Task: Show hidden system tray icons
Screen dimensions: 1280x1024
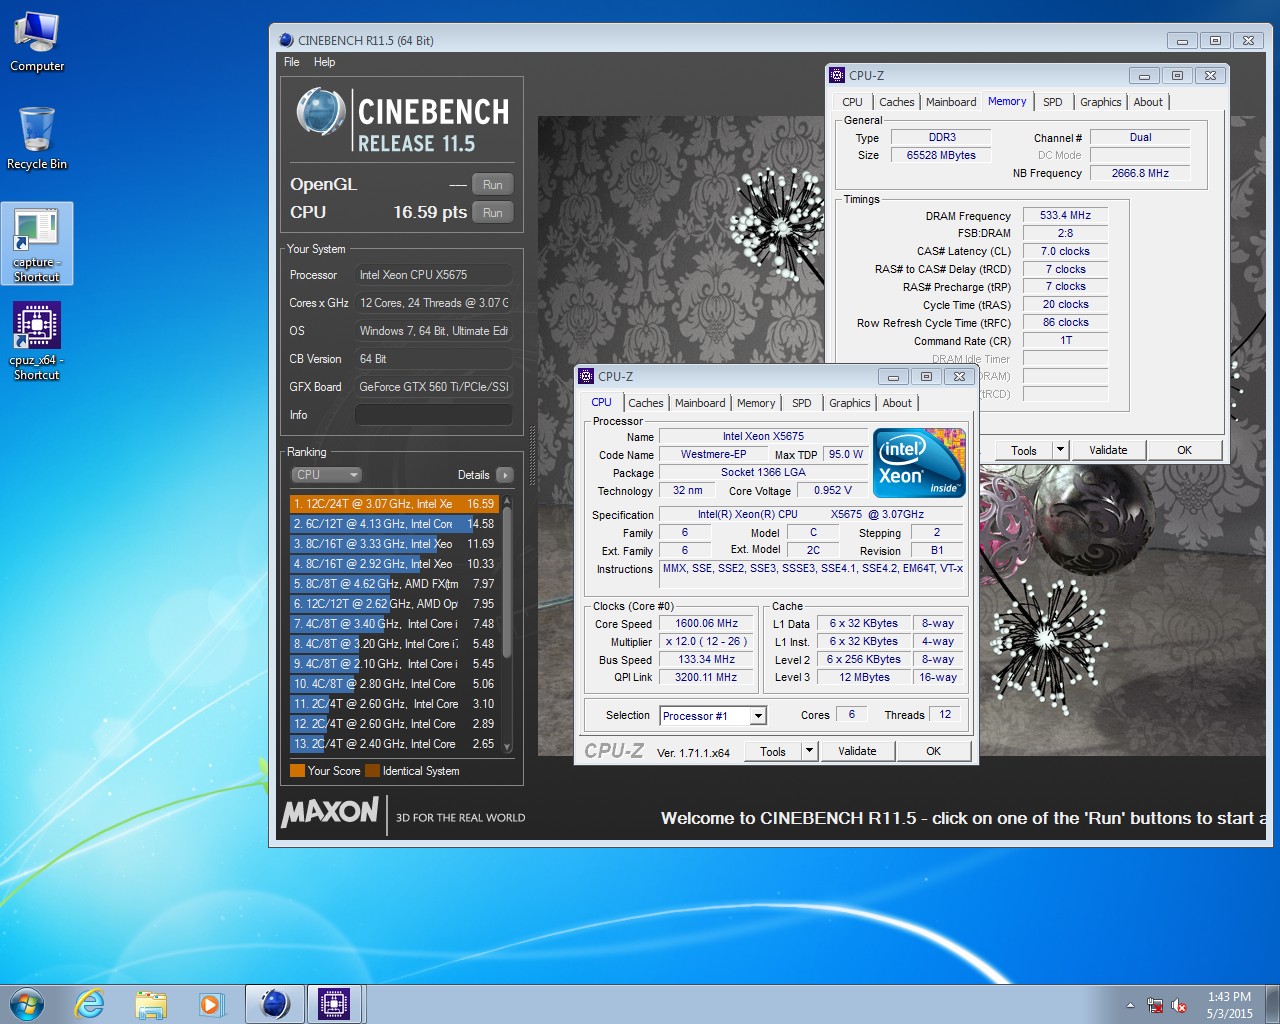Action: (1130, 1005)
